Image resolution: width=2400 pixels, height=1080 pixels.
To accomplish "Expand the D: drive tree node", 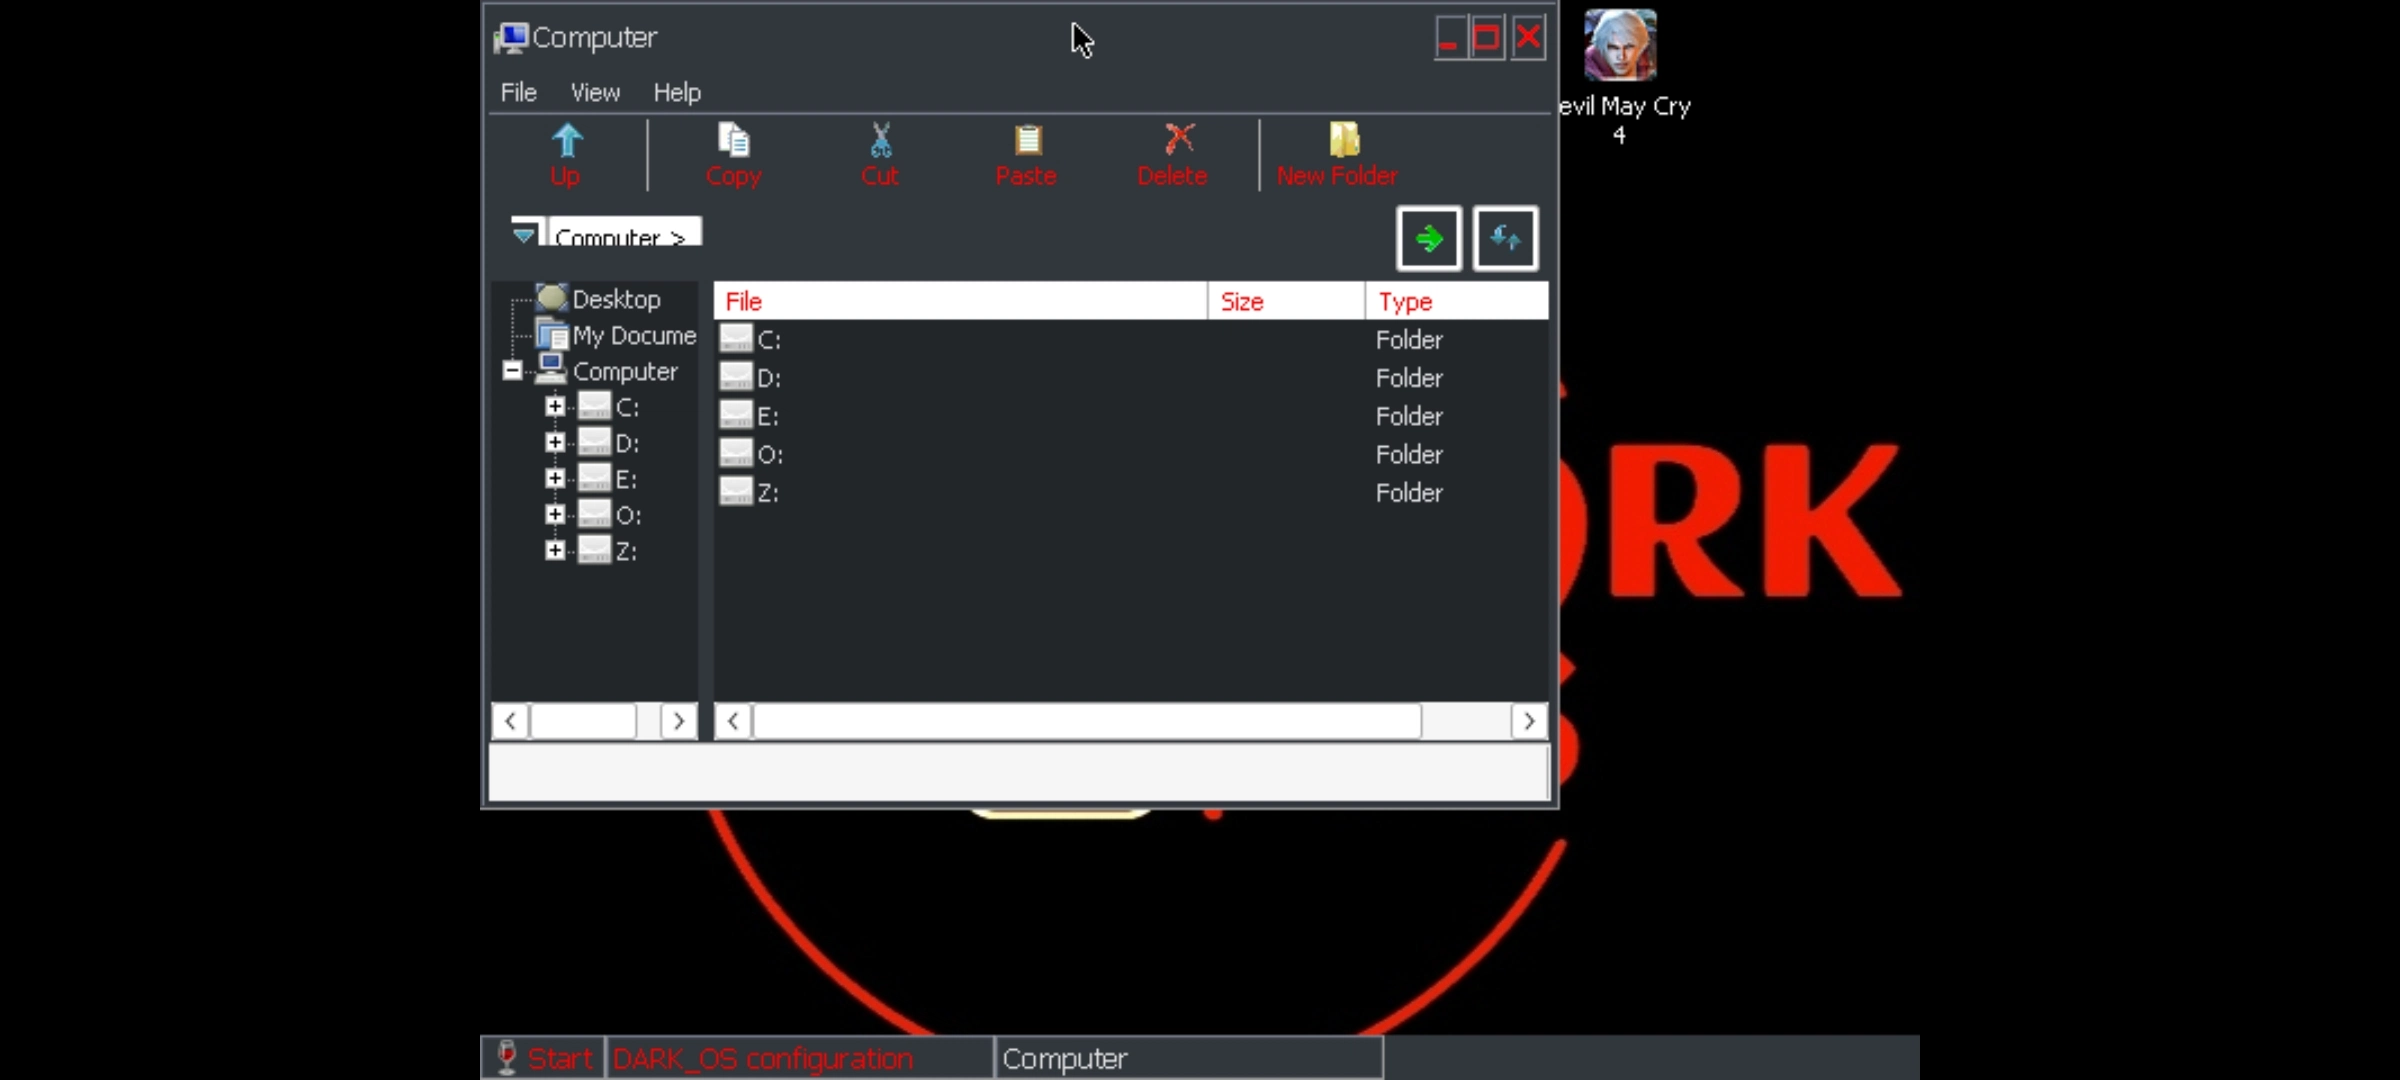I will click(x=555, y=442).
